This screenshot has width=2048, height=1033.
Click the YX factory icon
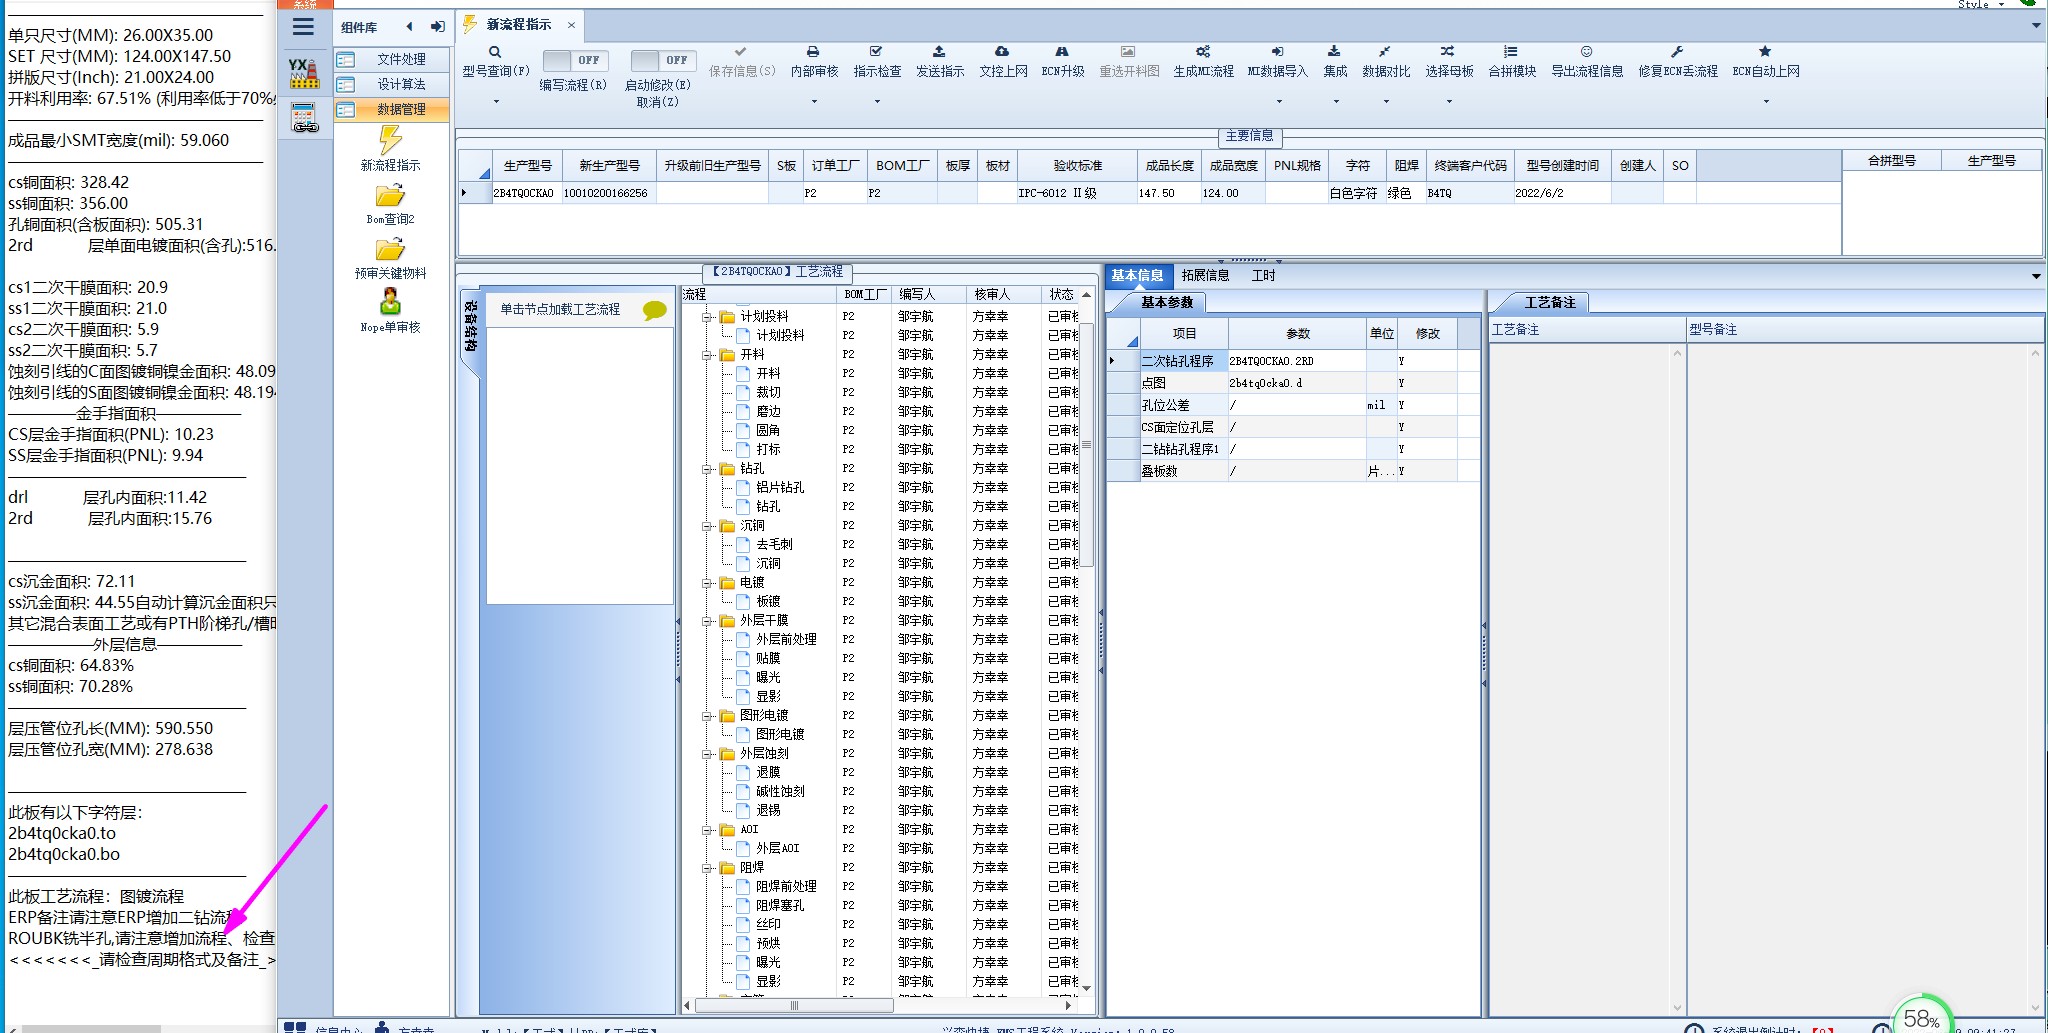[304, 73]
